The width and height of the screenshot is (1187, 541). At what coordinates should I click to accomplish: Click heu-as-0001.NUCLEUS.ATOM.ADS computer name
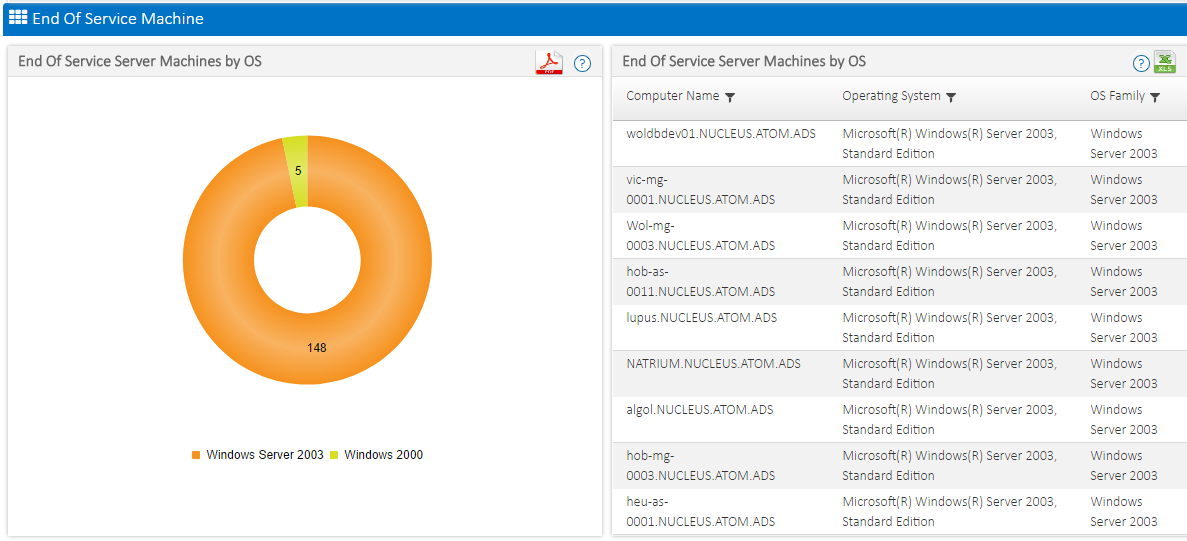pyautogui.click(x=701, y=511)
